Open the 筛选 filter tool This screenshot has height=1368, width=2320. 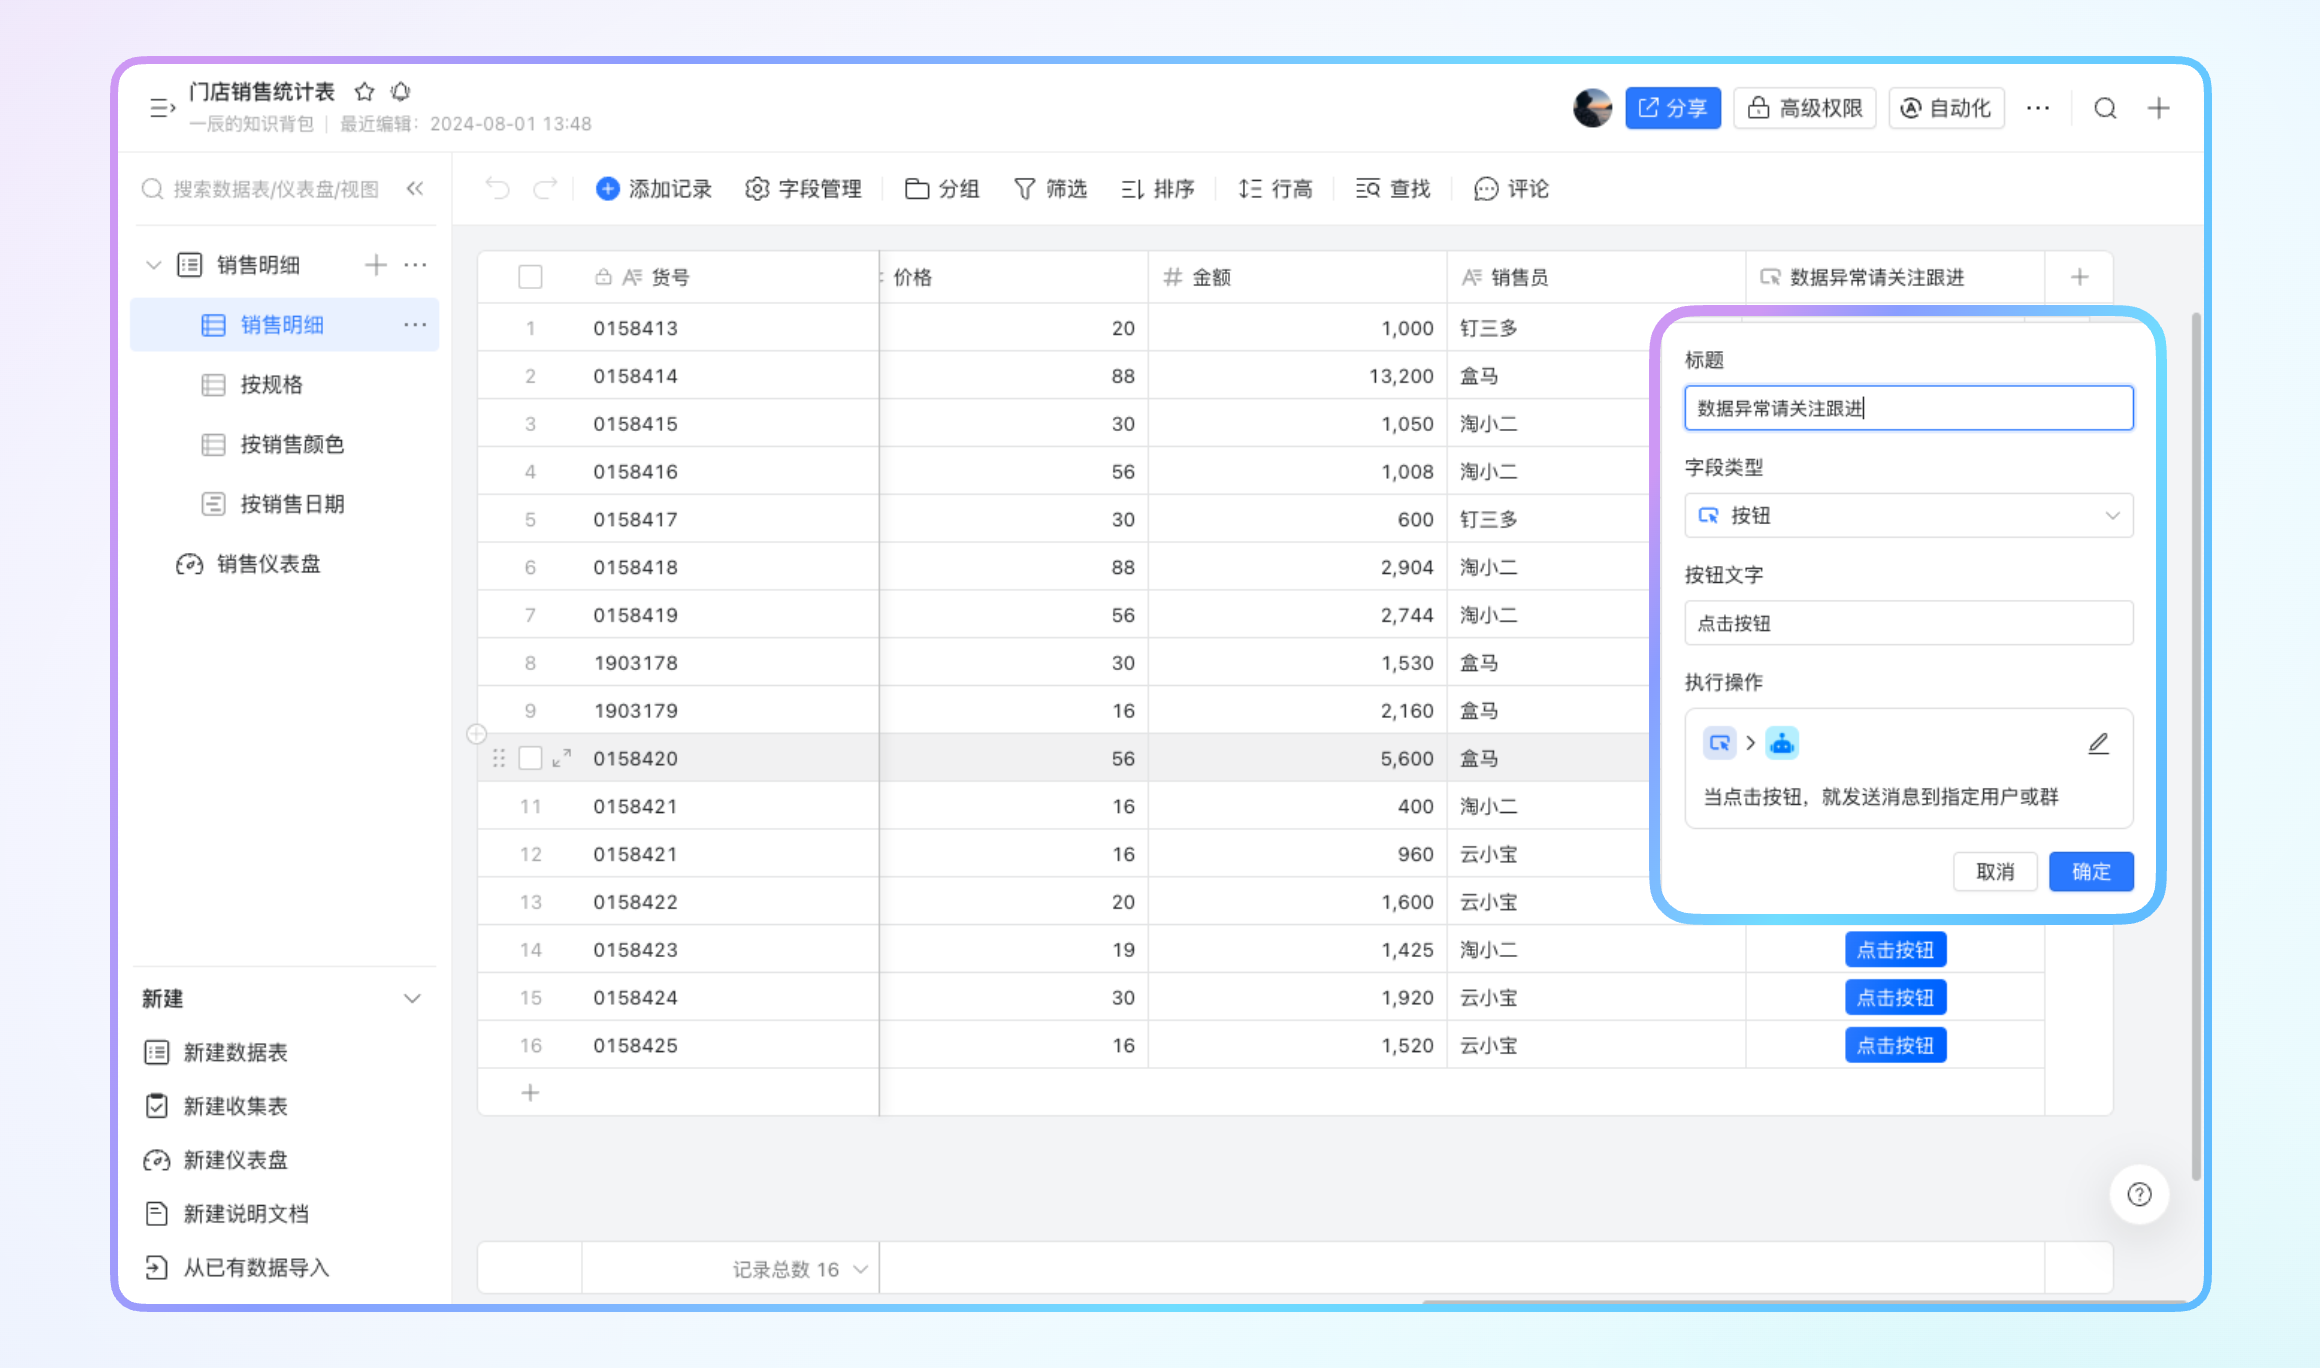pos(1050,188)
